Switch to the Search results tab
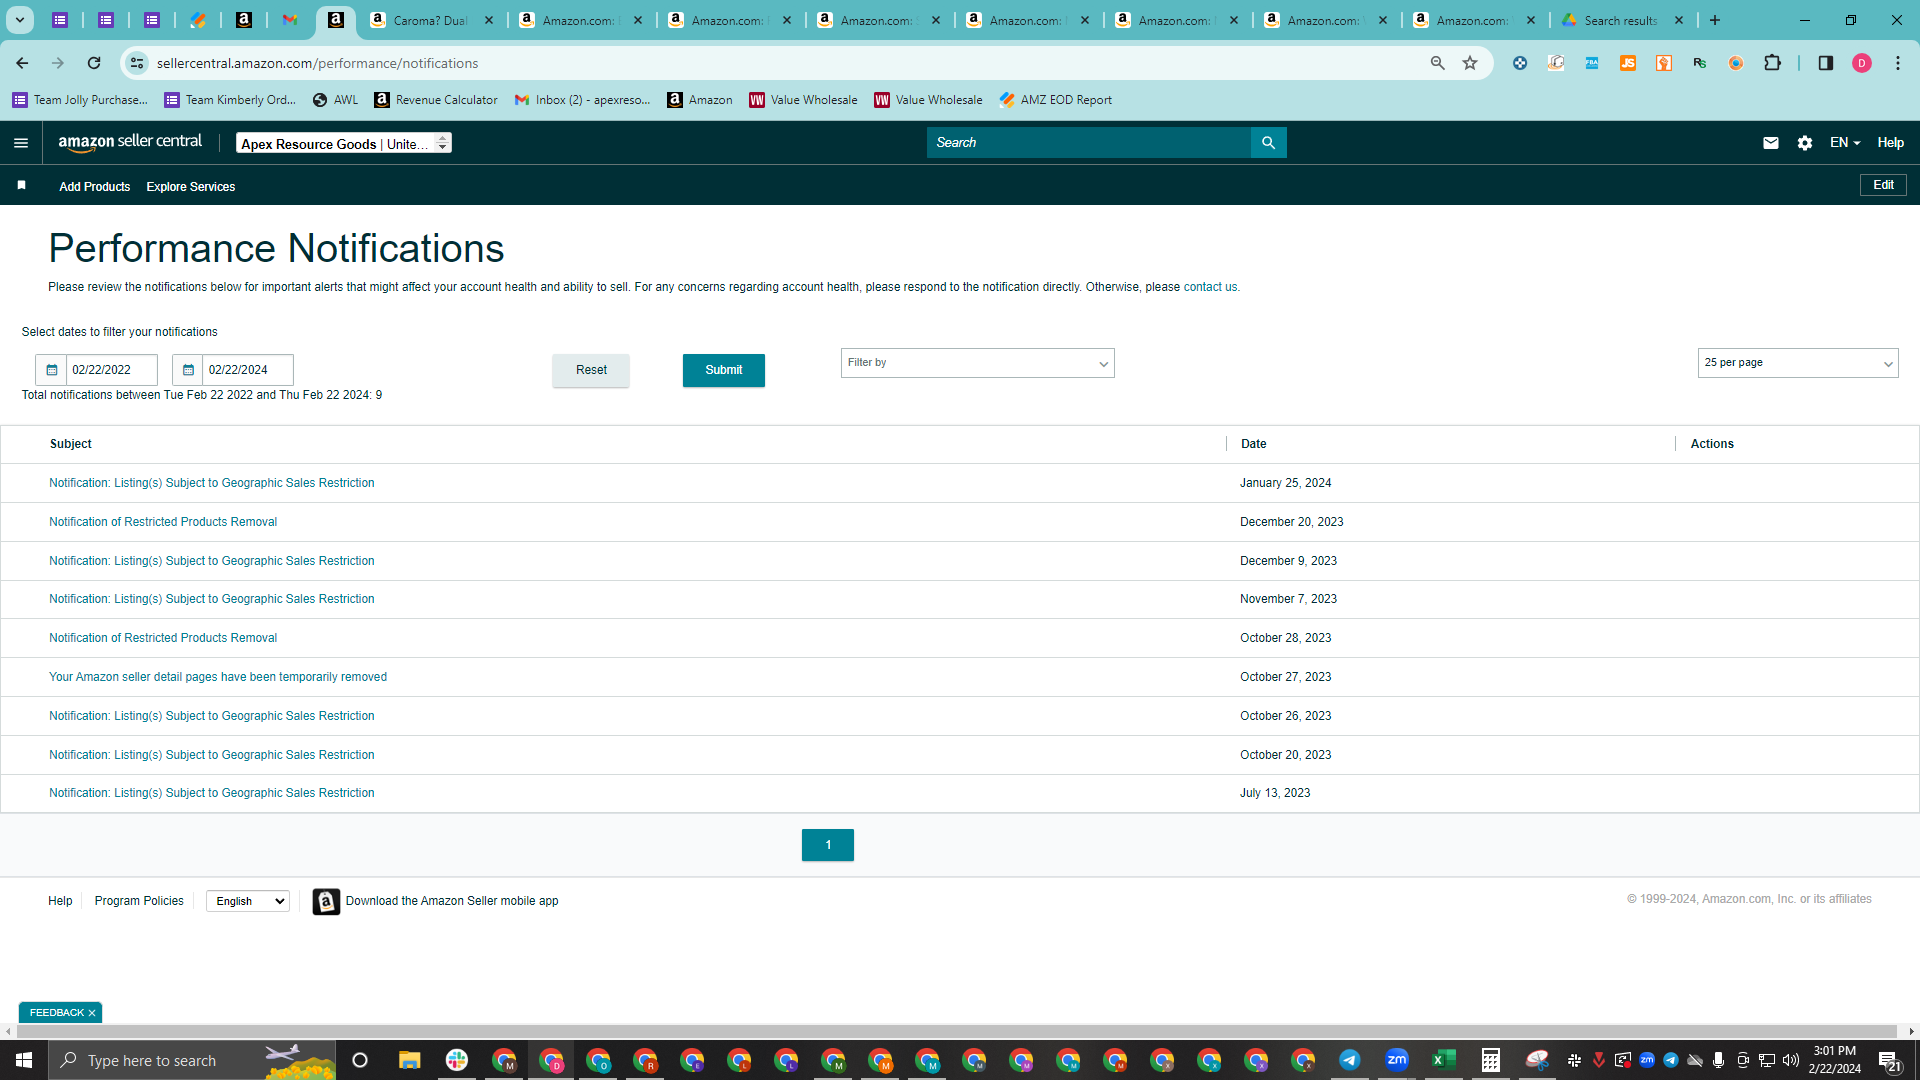The width and height of the screenshot is (1920, 1080). click(x=1622, y=20)
